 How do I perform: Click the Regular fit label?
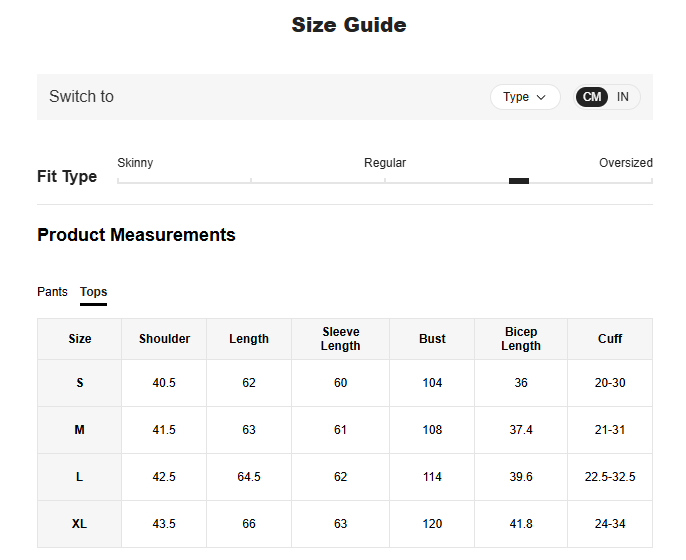tap(385, 163)
